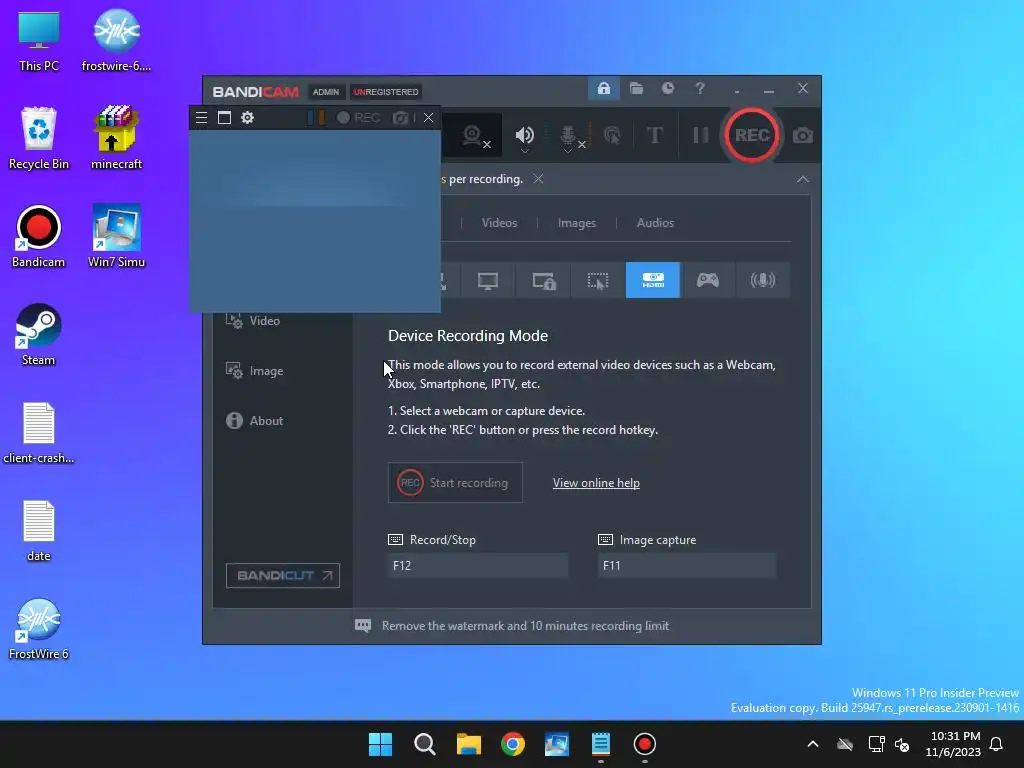Open File Explorer from the taskbar
The width and height of the screenshot is (1024, 768).
click(x=468, y=744)
